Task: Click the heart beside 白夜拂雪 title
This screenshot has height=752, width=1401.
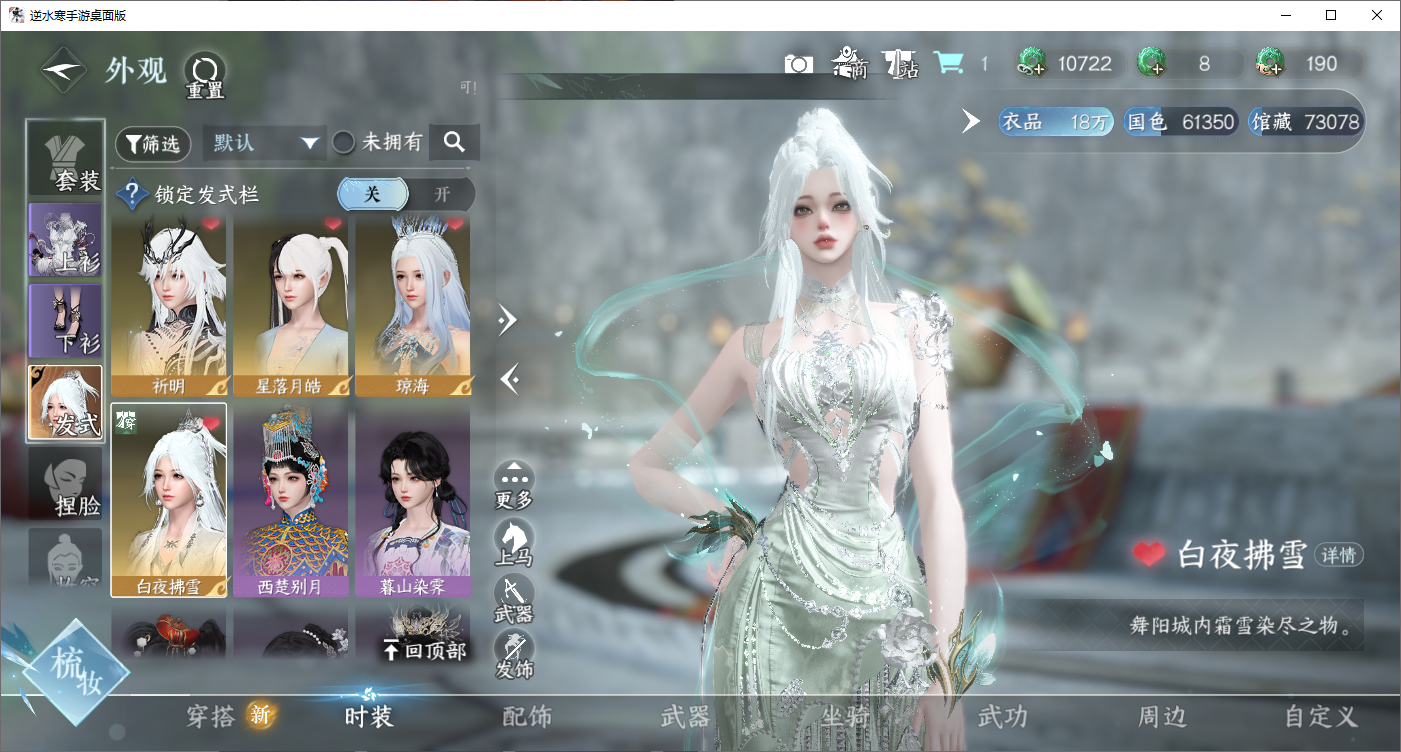Action: coord(1150,554)
